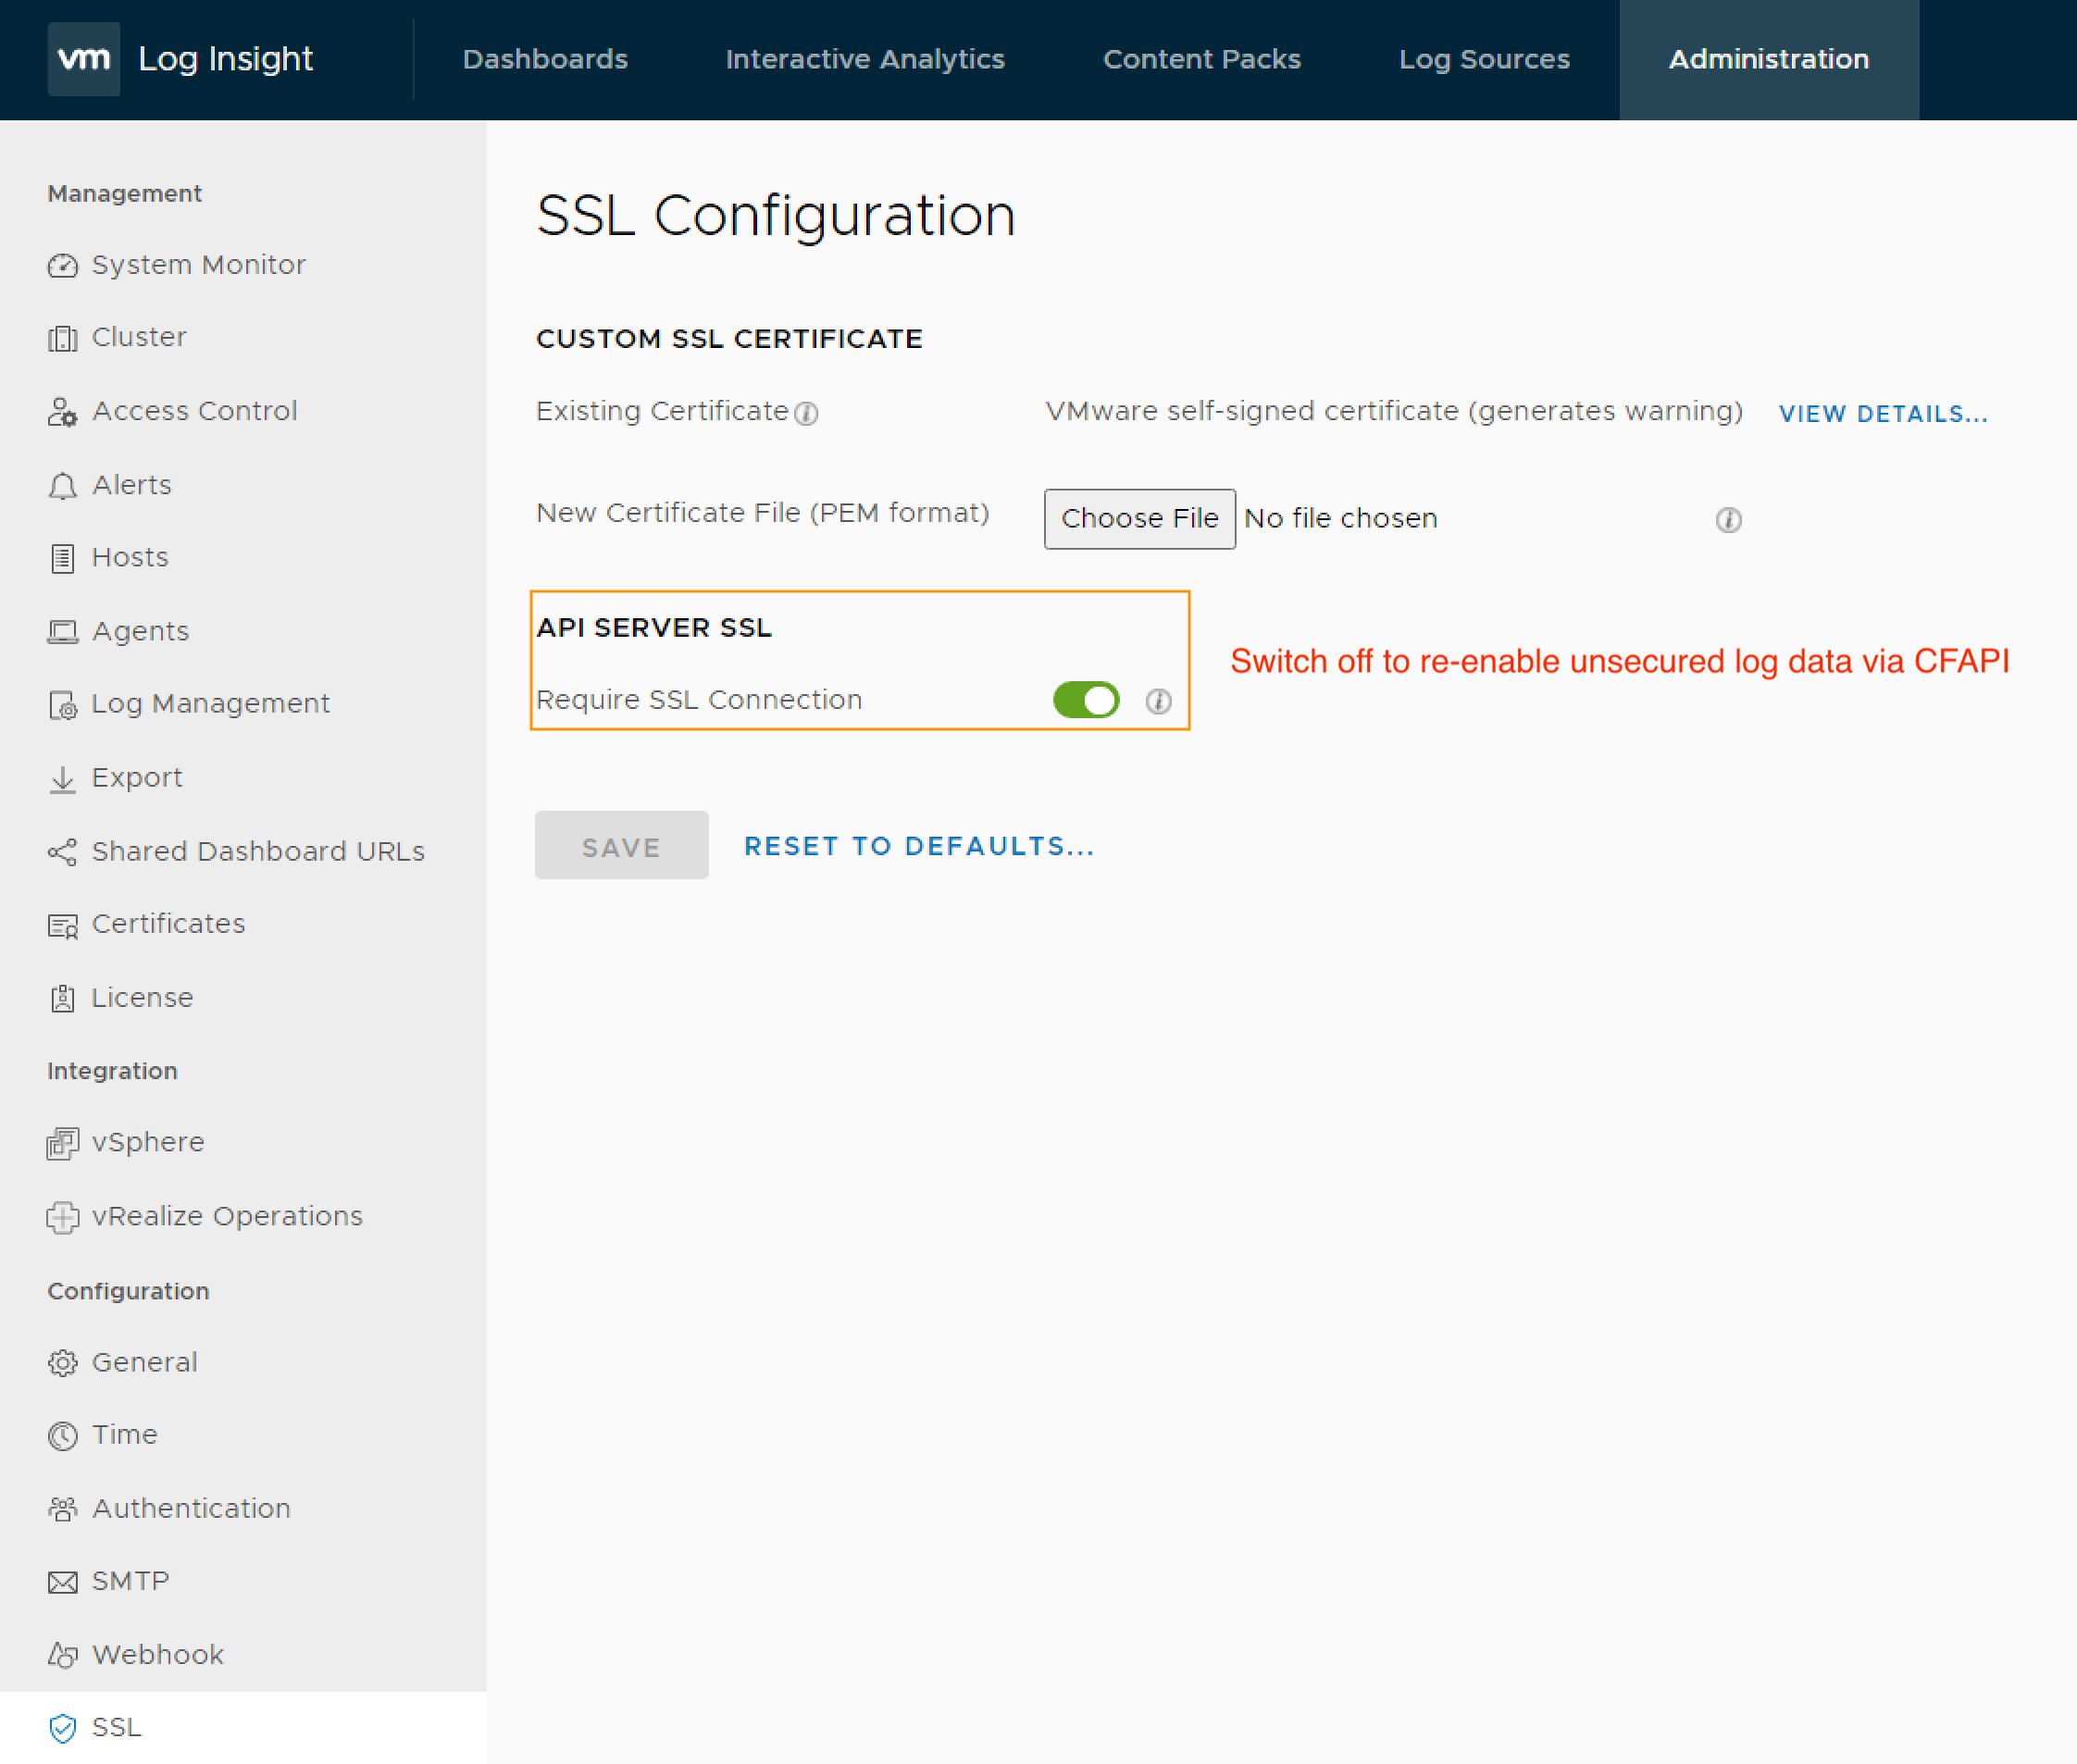Open Log Management
The height and width of the screenshot is (1764, 2077).
[x=211, y=703]
